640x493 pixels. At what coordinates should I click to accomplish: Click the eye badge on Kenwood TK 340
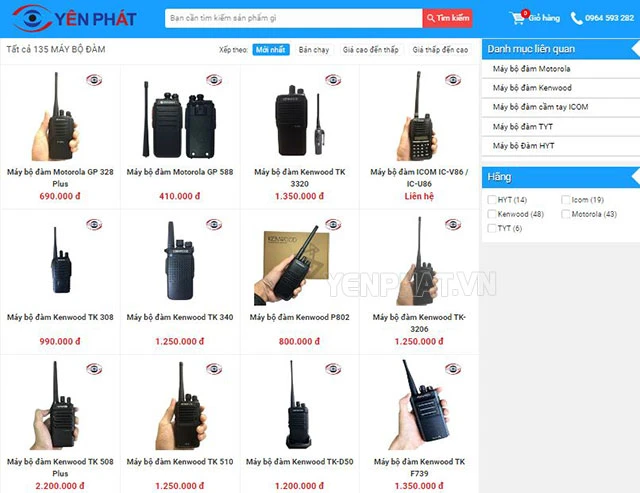click(x=214, y=224)
